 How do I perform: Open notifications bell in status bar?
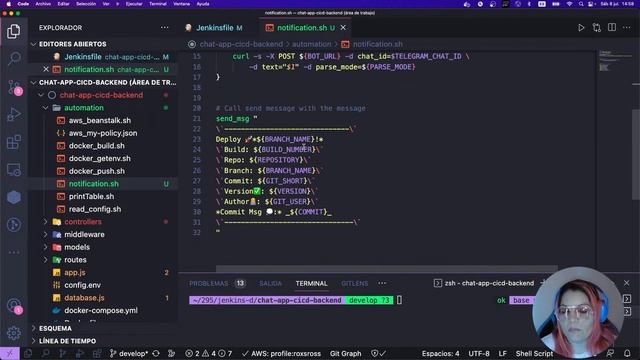[627, 353]
